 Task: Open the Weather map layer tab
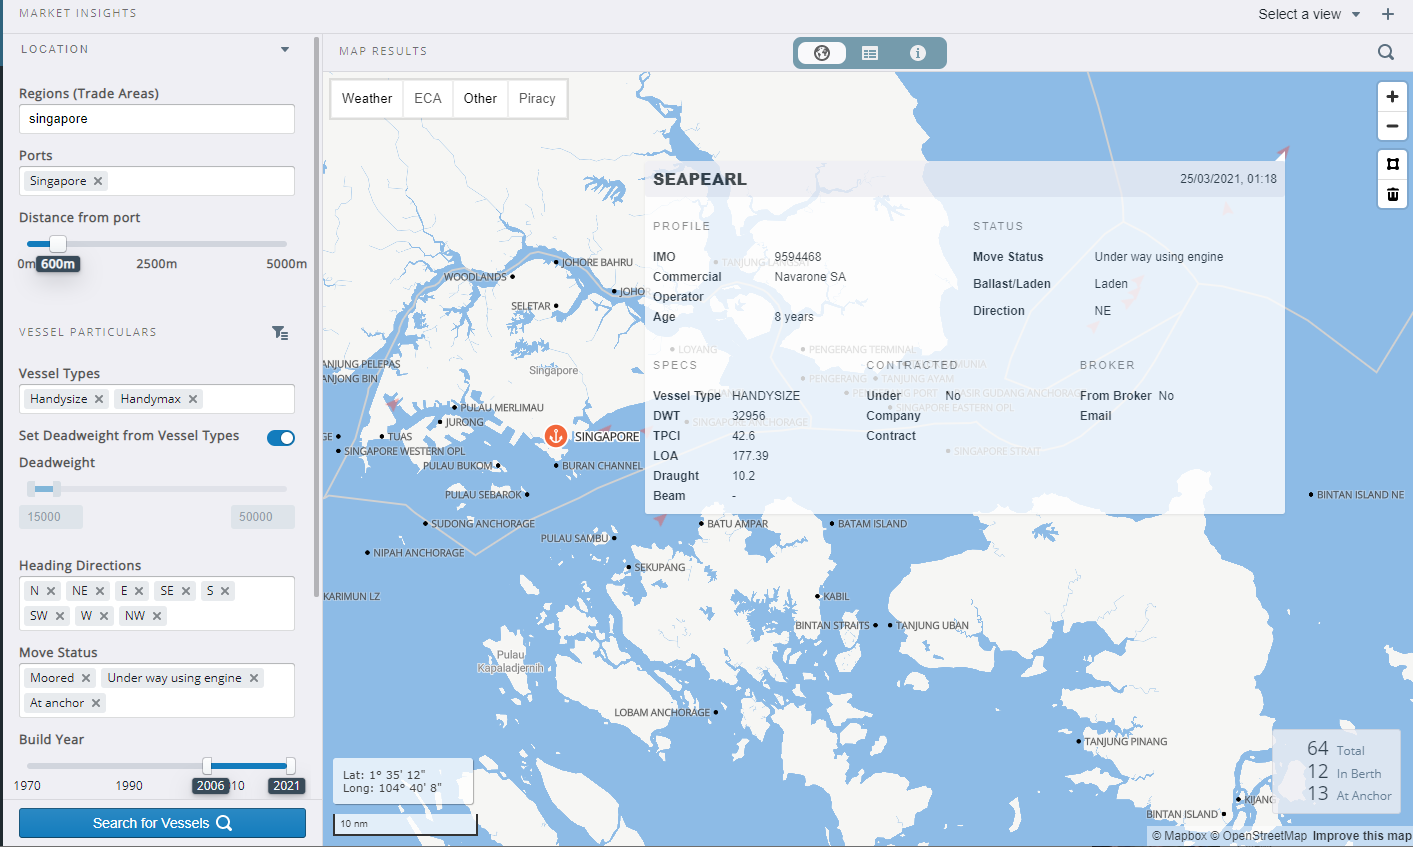tap(367, 98)
